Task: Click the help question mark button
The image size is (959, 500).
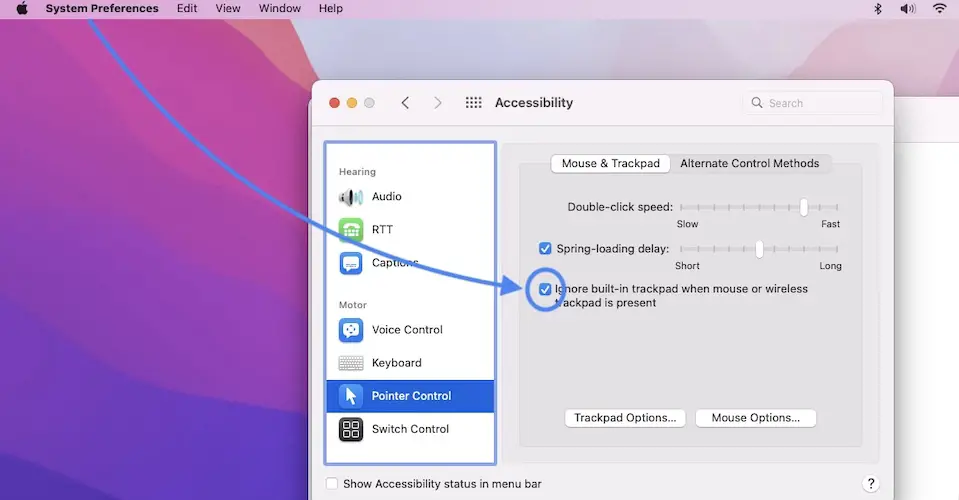Action: tap(870, 484)
